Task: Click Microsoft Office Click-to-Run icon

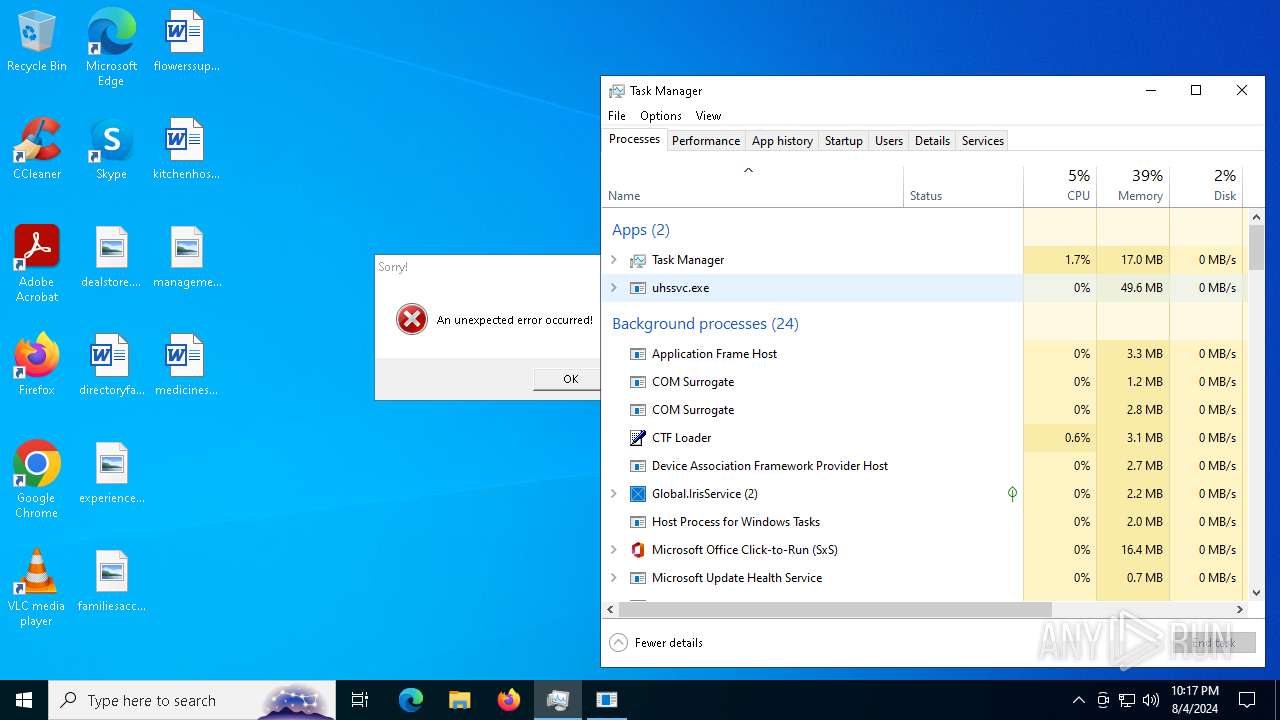Action: [638, 550]
